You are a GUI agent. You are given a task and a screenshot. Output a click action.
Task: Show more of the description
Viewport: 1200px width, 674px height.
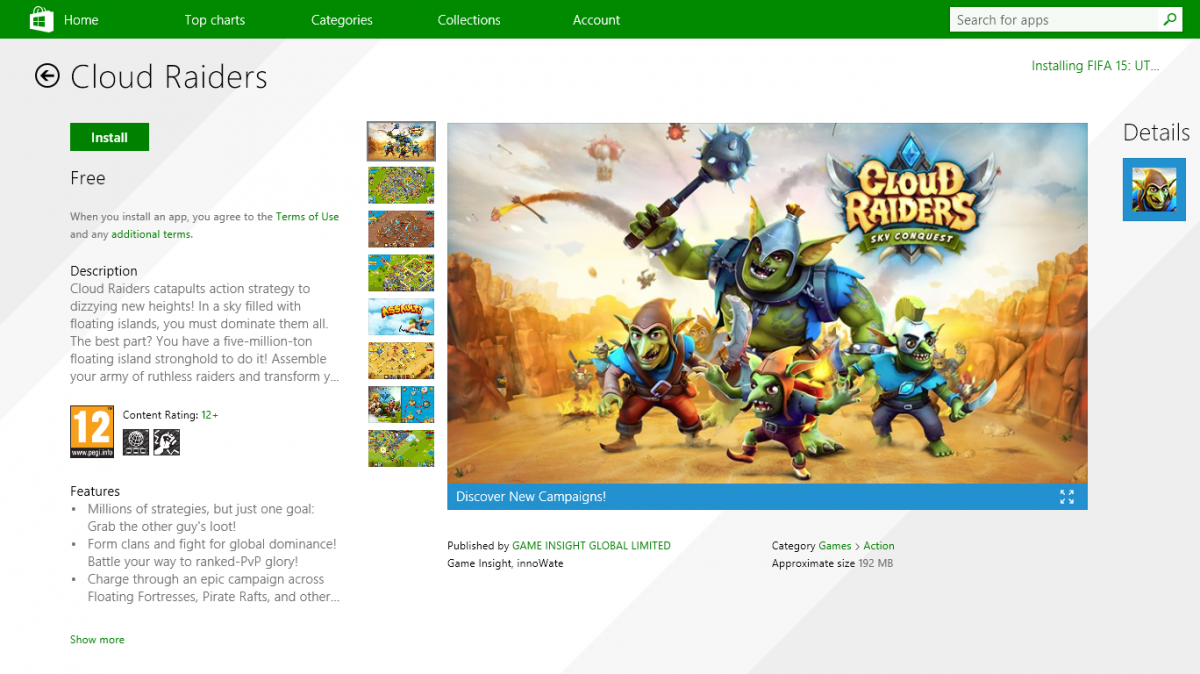point(97,640)
